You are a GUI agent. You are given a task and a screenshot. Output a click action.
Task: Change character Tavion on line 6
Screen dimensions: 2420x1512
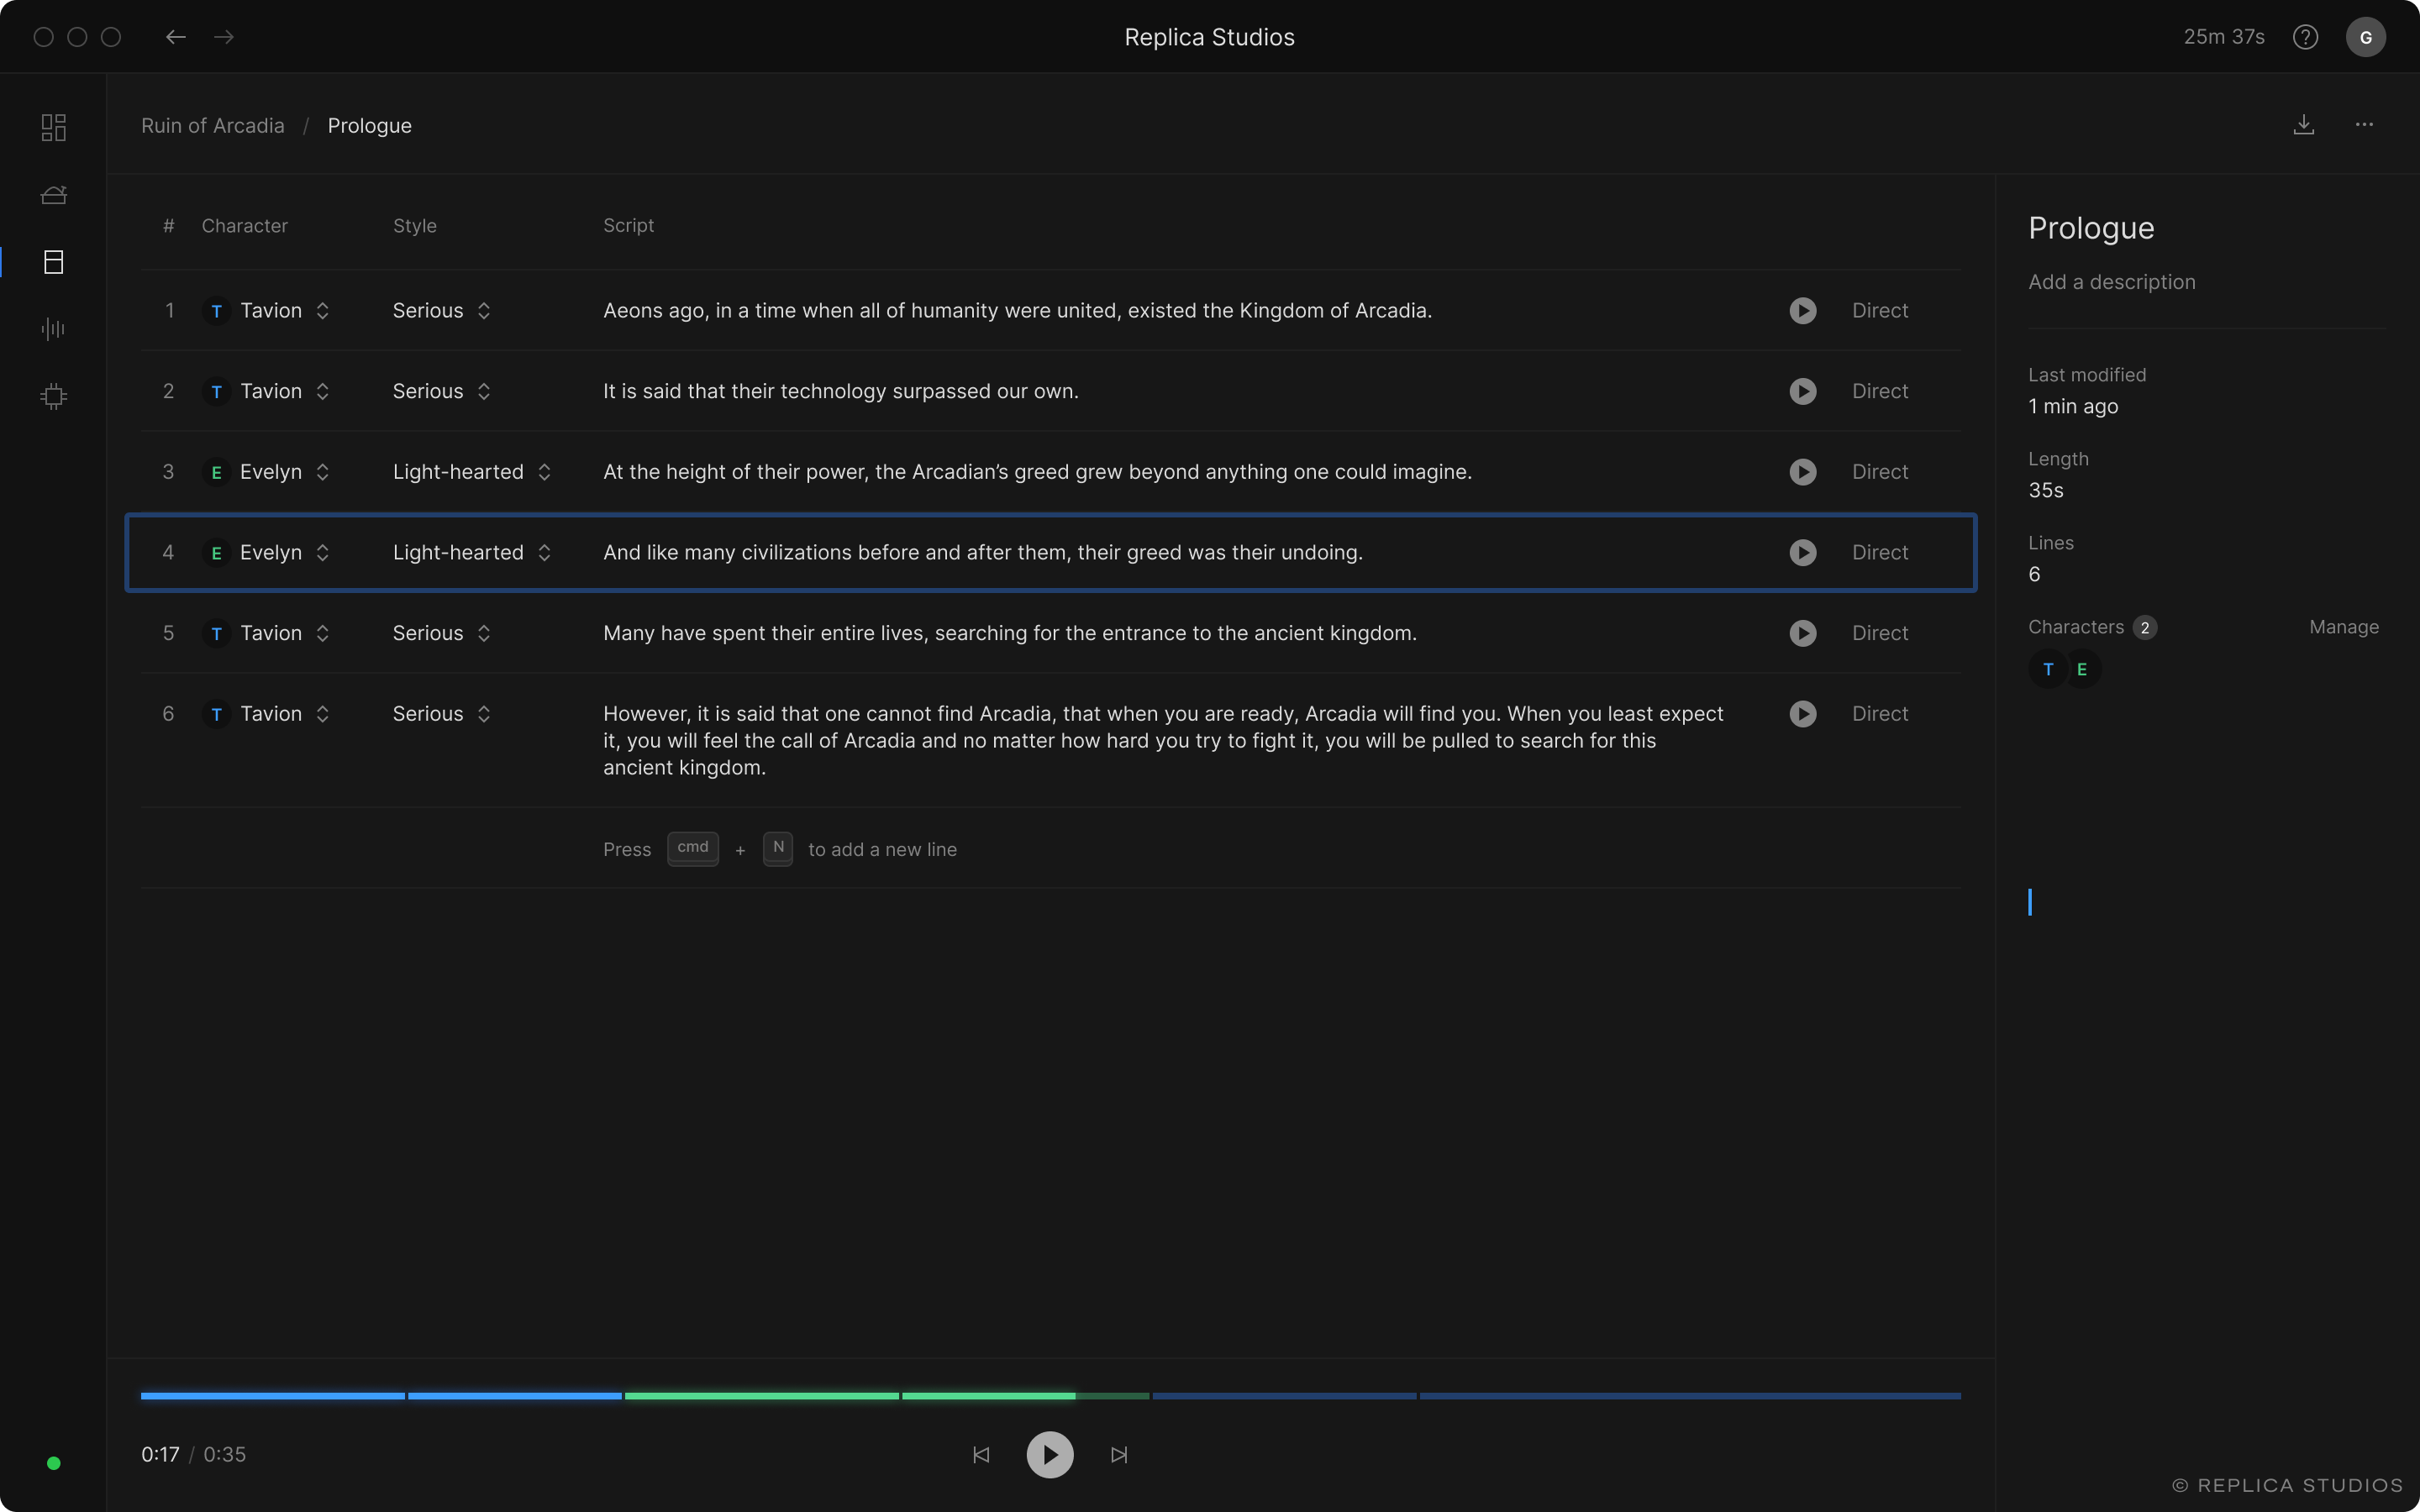pos(267,714)
